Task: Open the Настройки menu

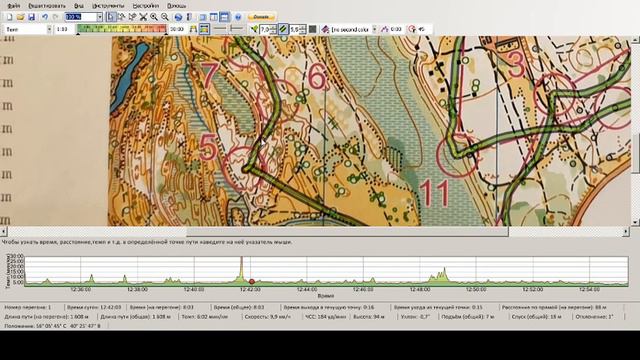Action: 146,6
